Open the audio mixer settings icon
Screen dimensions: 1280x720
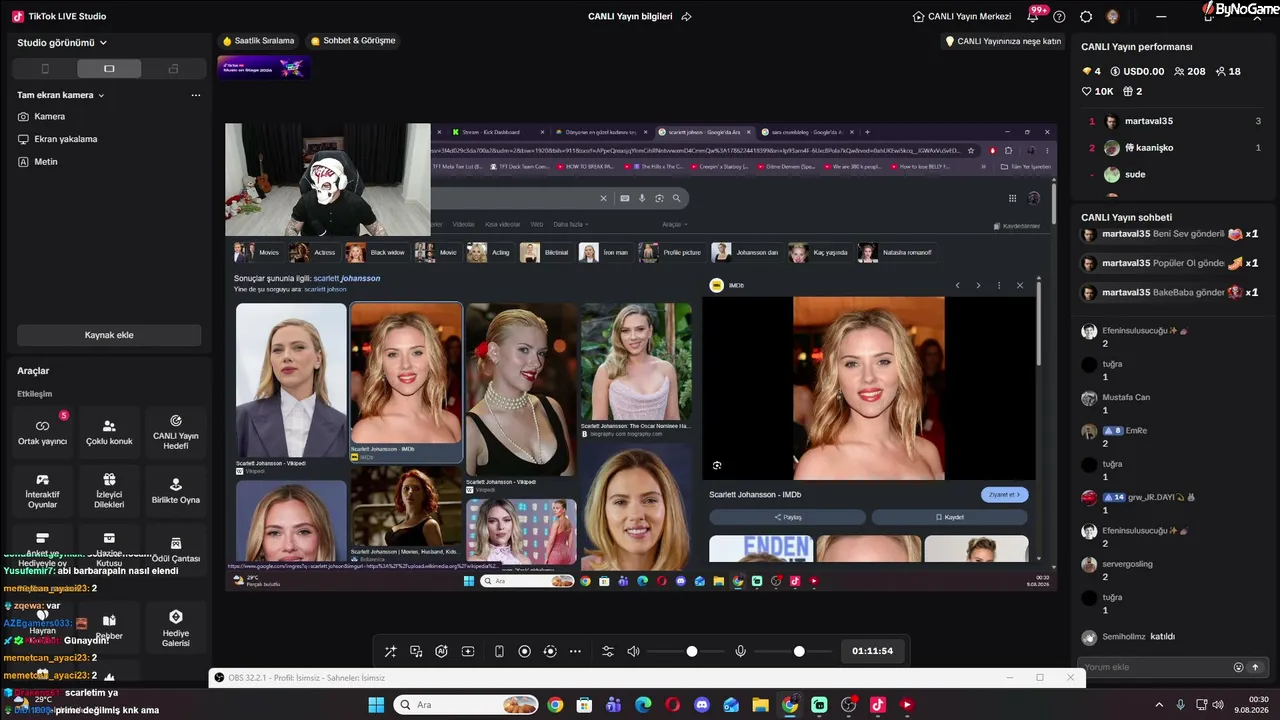point(607,651)
